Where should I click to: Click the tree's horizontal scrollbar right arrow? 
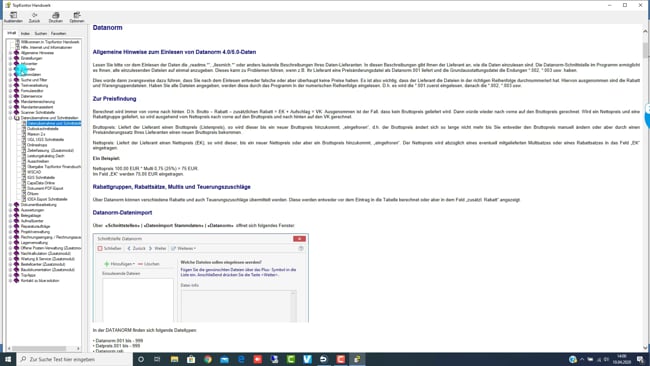coord(78,349)
